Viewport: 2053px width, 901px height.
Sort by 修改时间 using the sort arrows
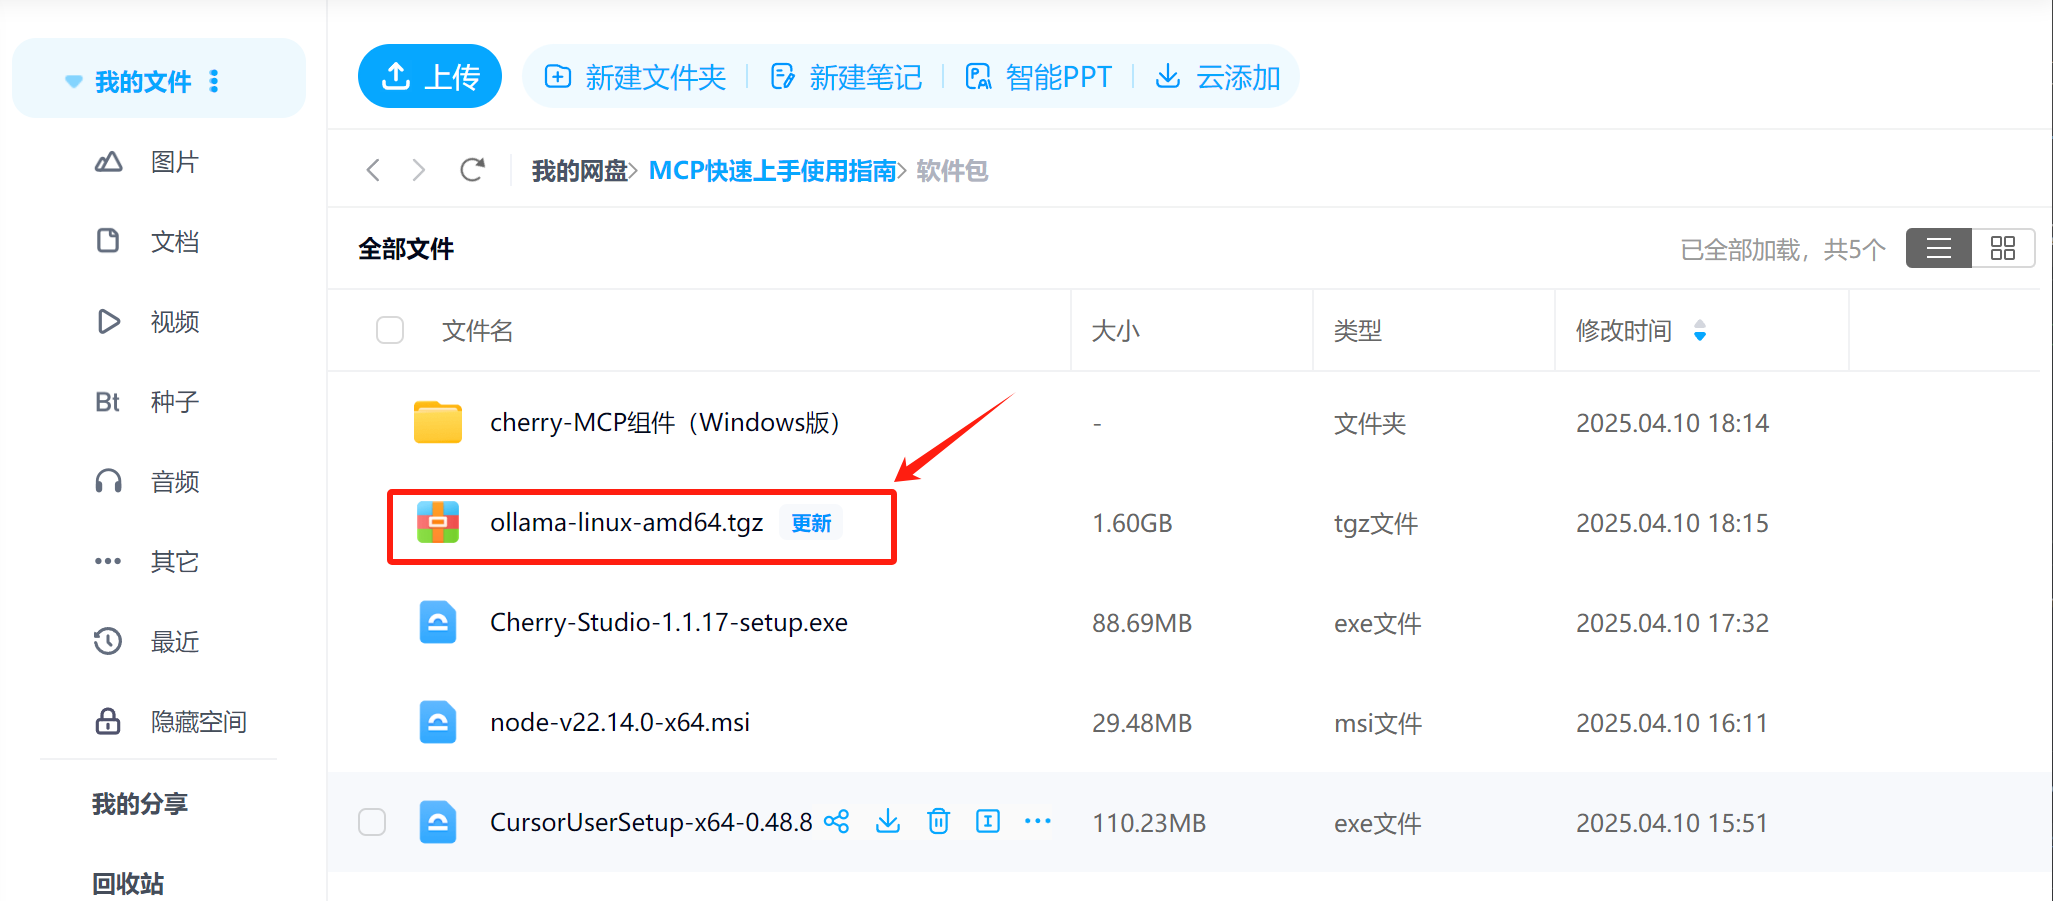1700,330
